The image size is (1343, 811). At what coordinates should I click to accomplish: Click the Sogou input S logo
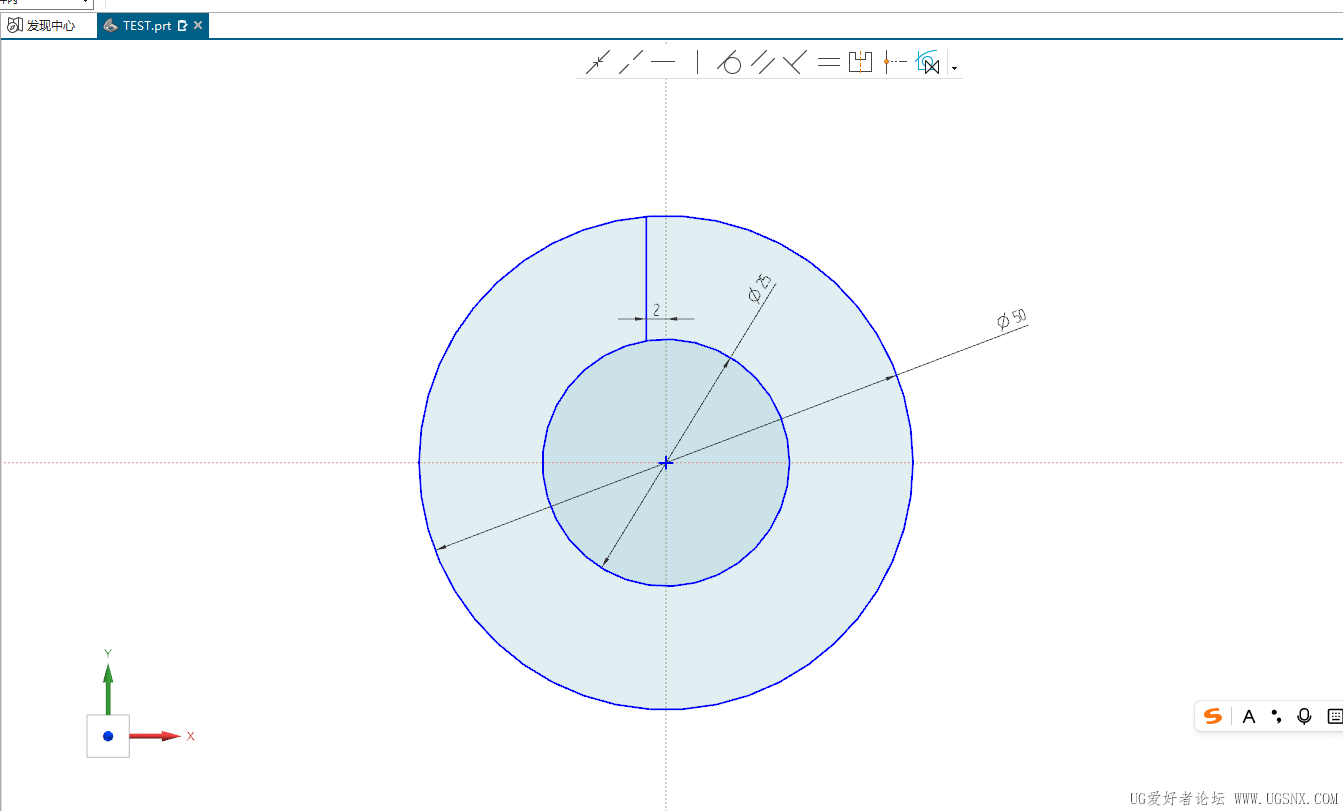[1213, 716]
